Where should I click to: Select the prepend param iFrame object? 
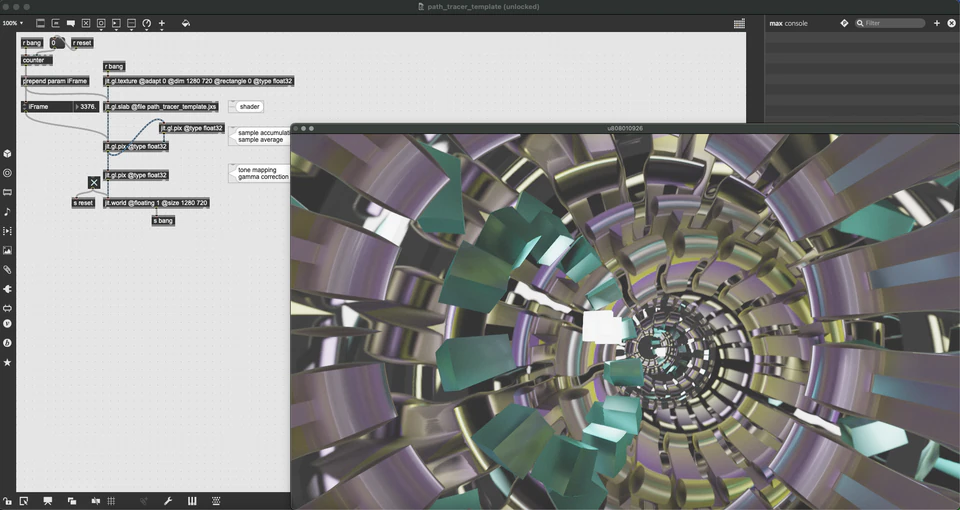coord(55,81)
